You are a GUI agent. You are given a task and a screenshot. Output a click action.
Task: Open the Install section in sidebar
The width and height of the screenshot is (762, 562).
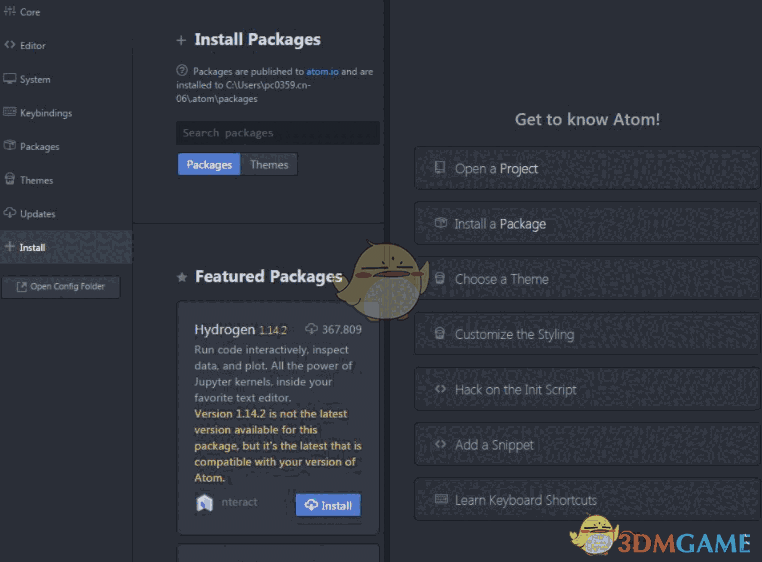66,247
